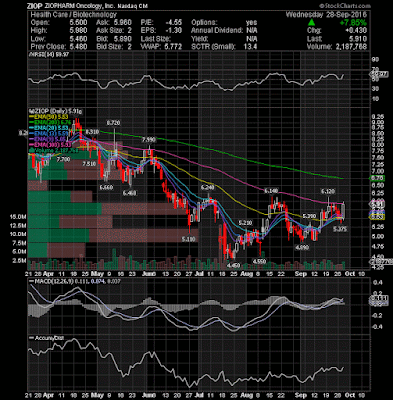Click the green EMA(200) legend entry
Viewport: 393px width, 400px height.
click(x=50, y=122)
